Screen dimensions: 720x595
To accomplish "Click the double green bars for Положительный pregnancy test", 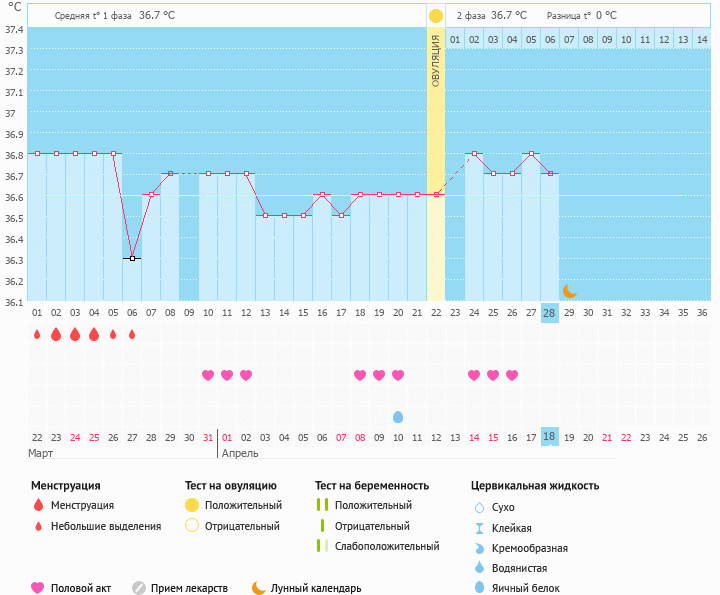I will [x=322, y=506].
